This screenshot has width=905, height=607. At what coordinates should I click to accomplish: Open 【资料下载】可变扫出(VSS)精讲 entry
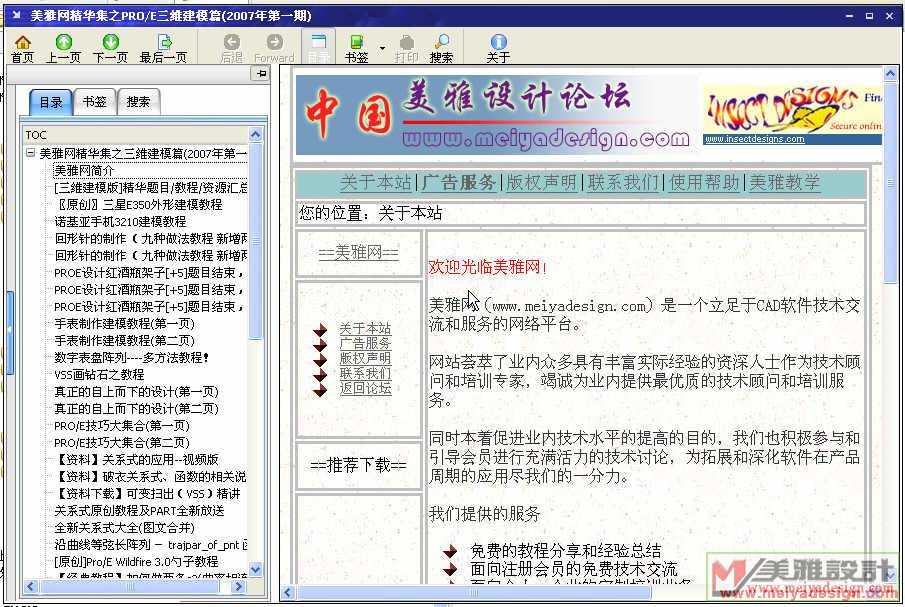click(x=148, y=493)
